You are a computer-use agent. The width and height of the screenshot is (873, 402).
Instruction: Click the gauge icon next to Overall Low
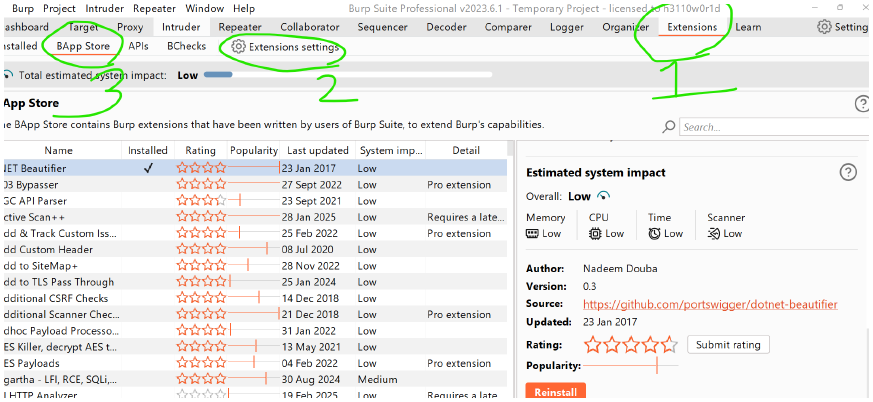[603, 196]
